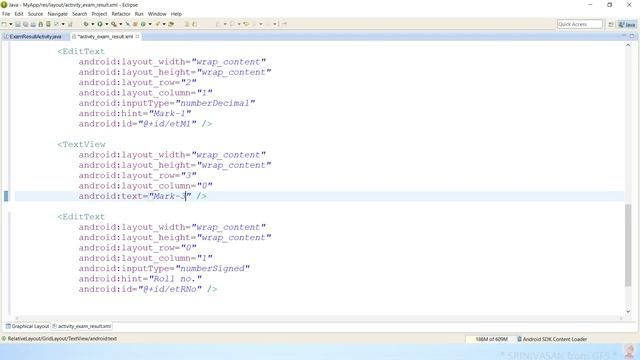The height and width of the screenshot is (360, 640).
Task: Click the New file toolbar icon
Action: [x=4, y=24]
